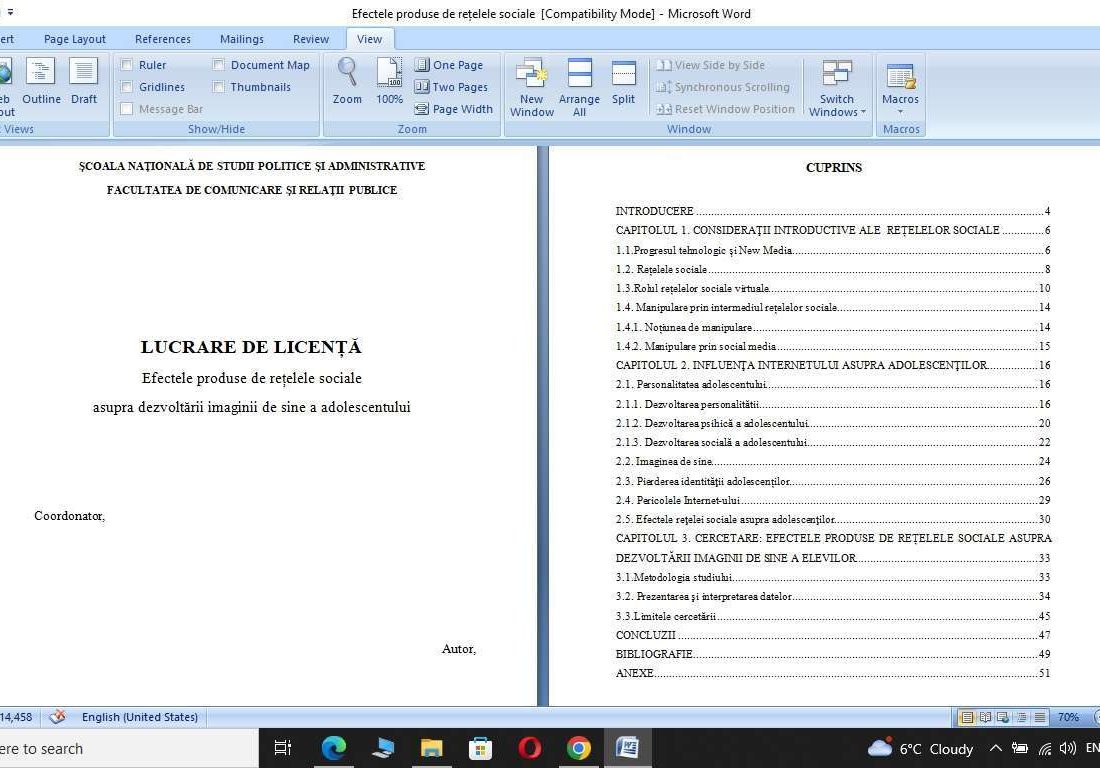This screenshot has height=768, width=1100.
Task: Expand the Macros dropdown arrow
Action: (x=900, y=111)
